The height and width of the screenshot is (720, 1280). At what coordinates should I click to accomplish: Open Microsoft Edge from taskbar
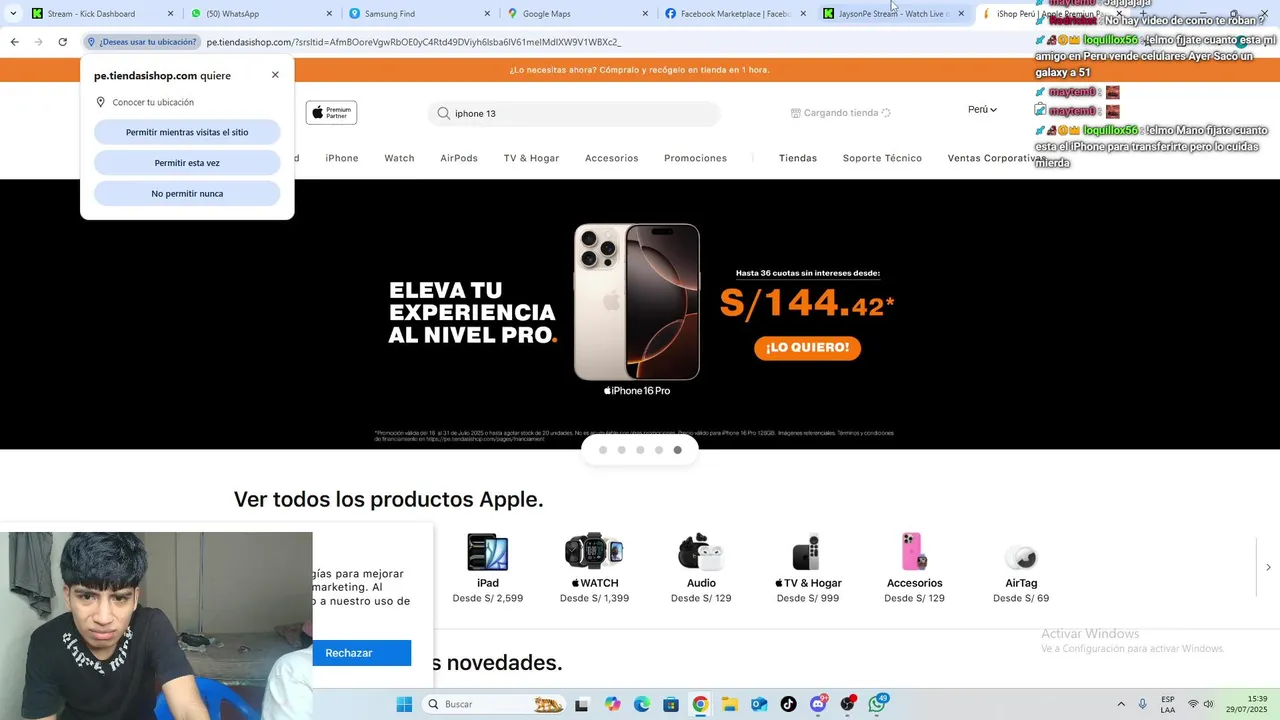(x=642, y=704)
